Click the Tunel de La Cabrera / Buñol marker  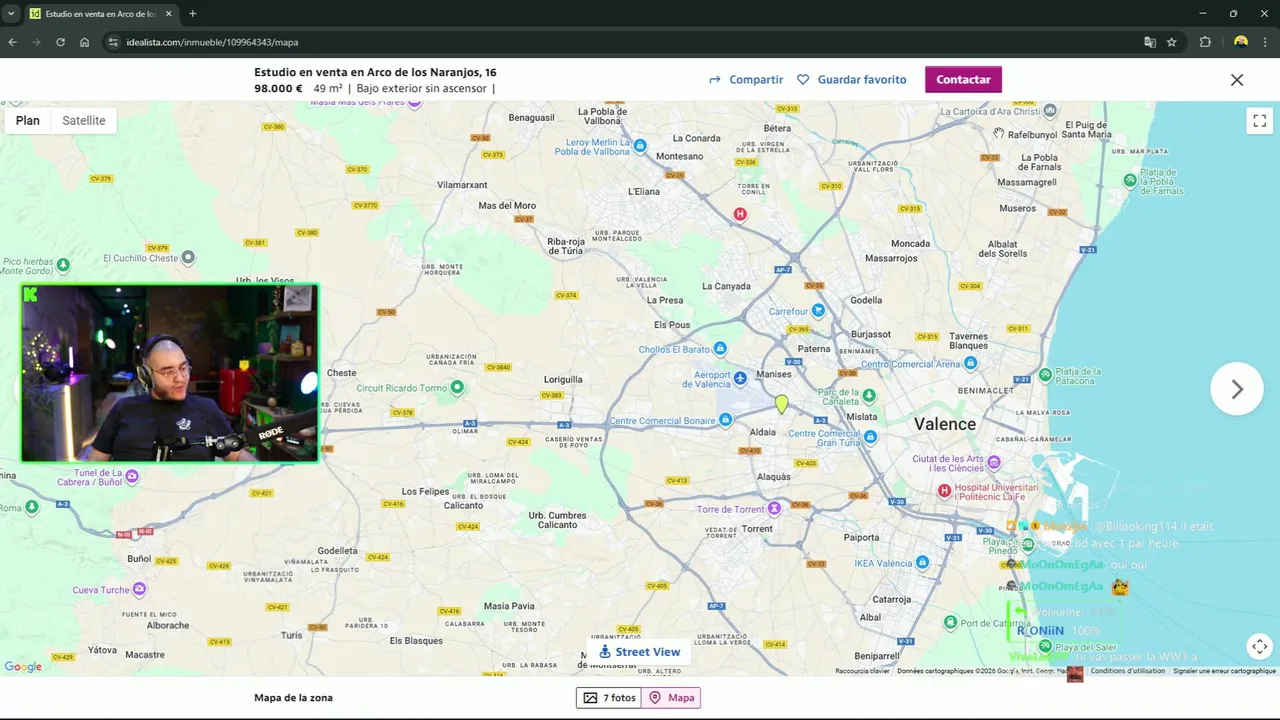(131, 477)
